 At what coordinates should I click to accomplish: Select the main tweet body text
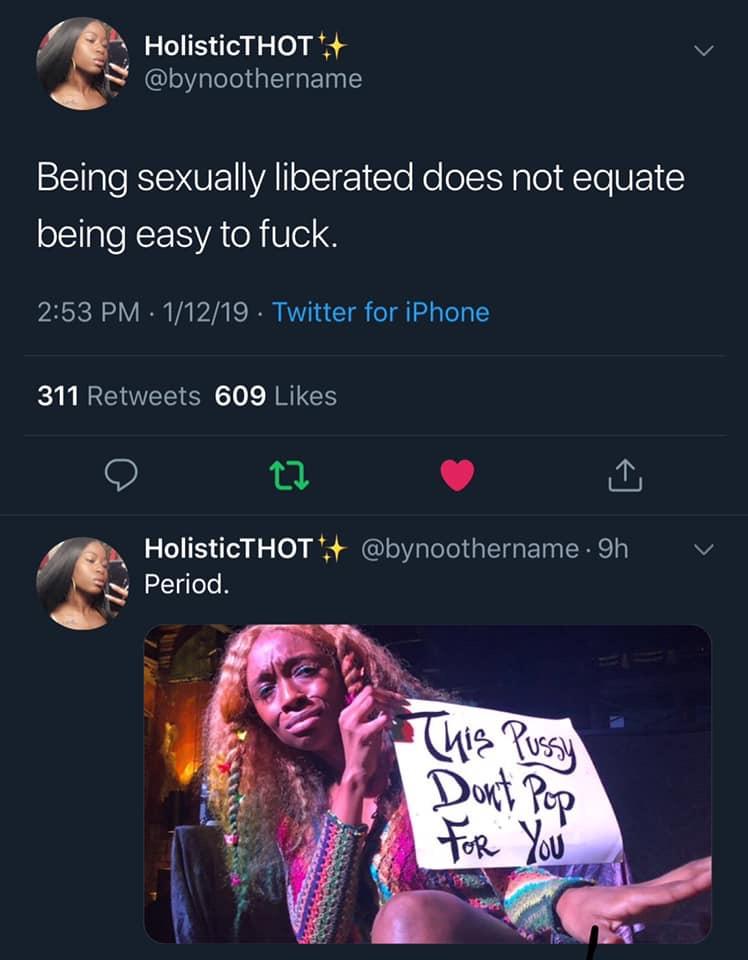point(361,206)
